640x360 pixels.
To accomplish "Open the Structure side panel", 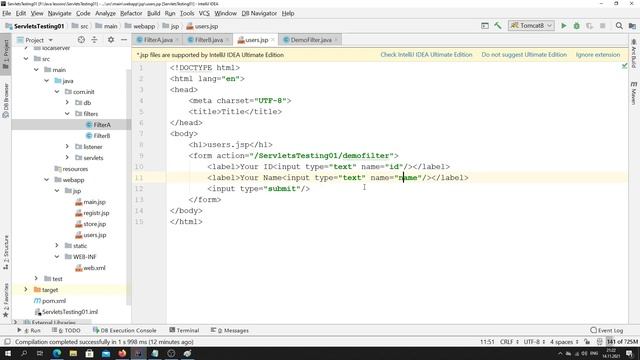I will [6, 252].
